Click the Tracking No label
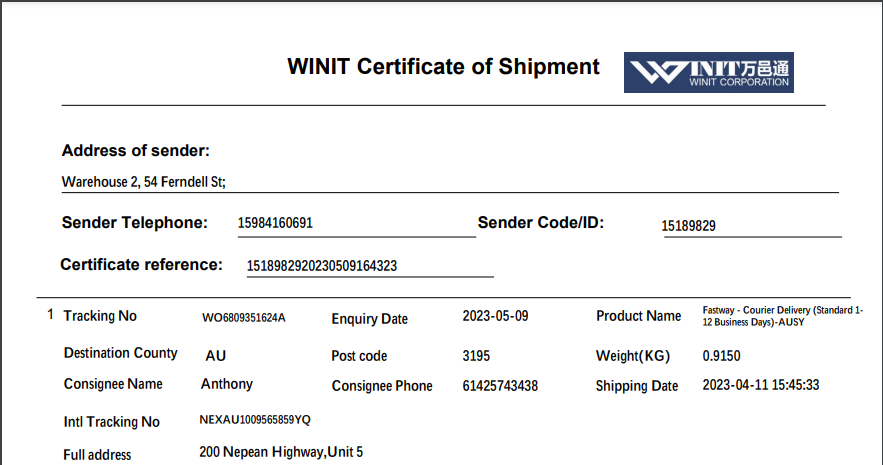Viewport: 883px width, 465px height. (100, 316)
